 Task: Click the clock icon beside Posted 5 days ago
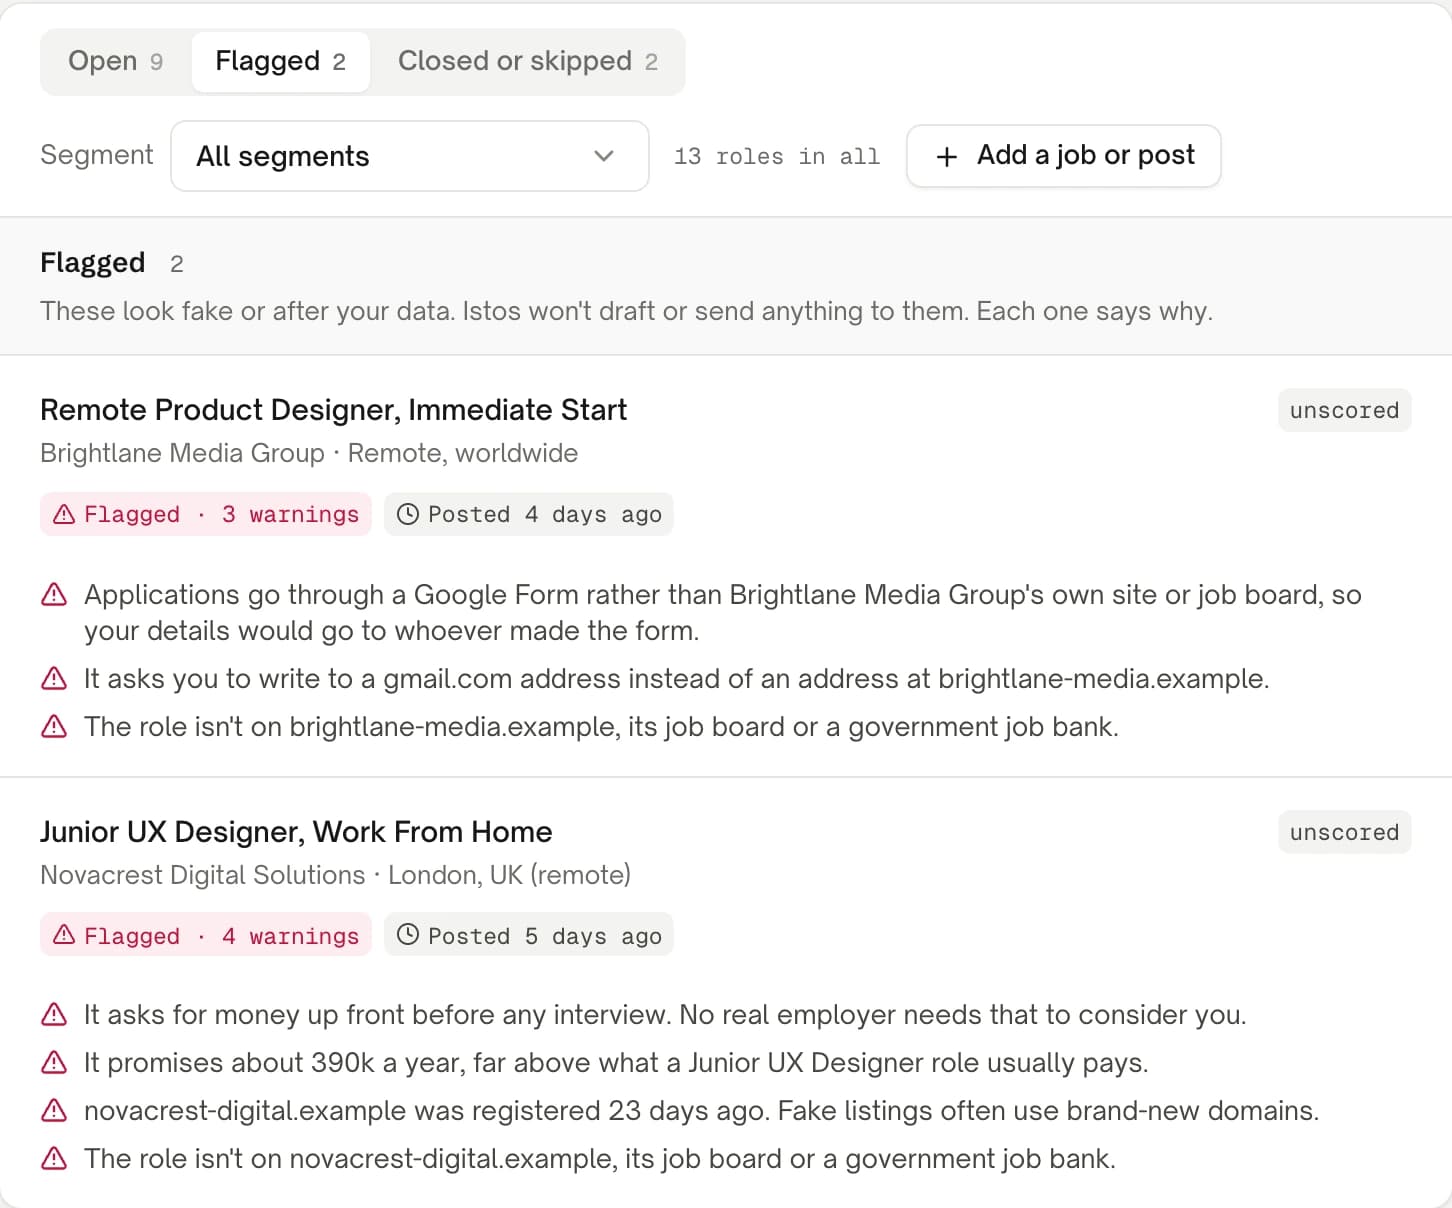(408, 935)
